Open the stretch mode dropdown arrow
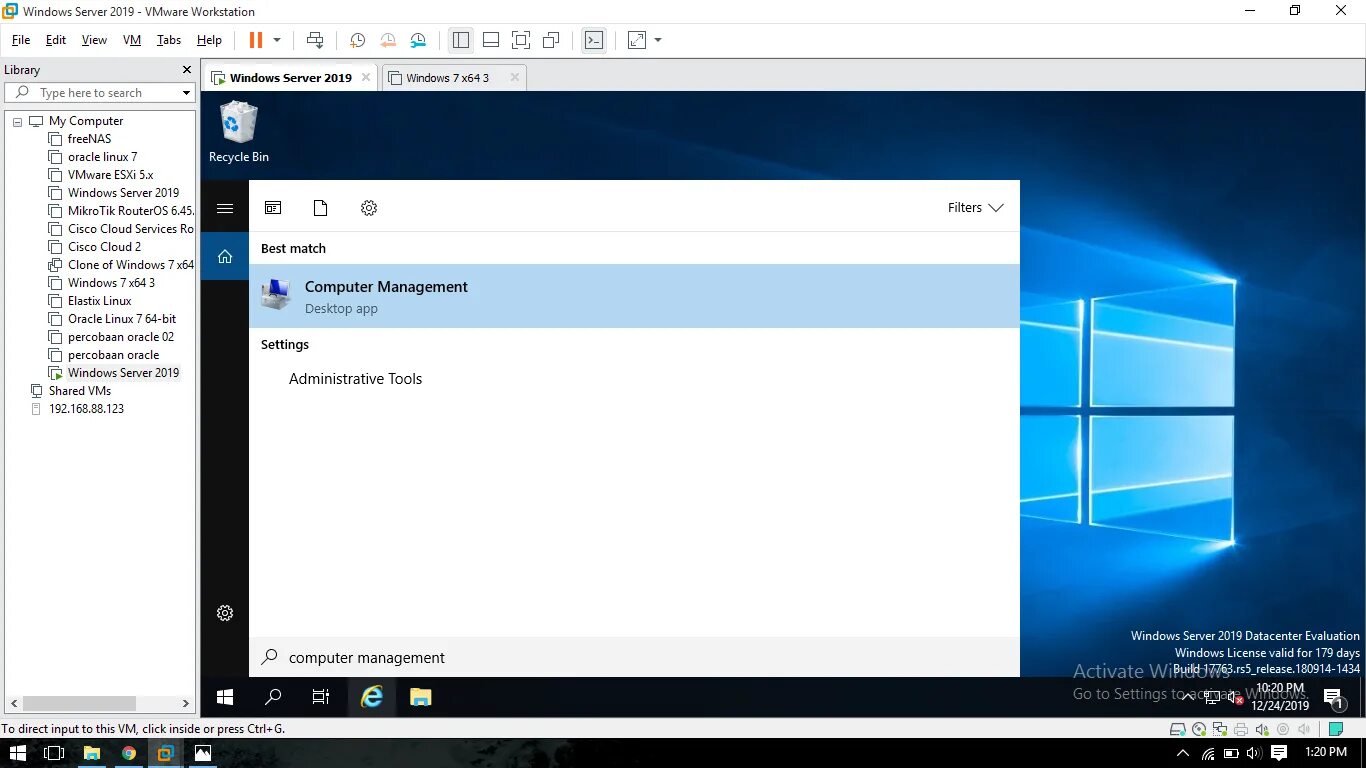This screenshot has width=1366, height=768. pos(658,40)
